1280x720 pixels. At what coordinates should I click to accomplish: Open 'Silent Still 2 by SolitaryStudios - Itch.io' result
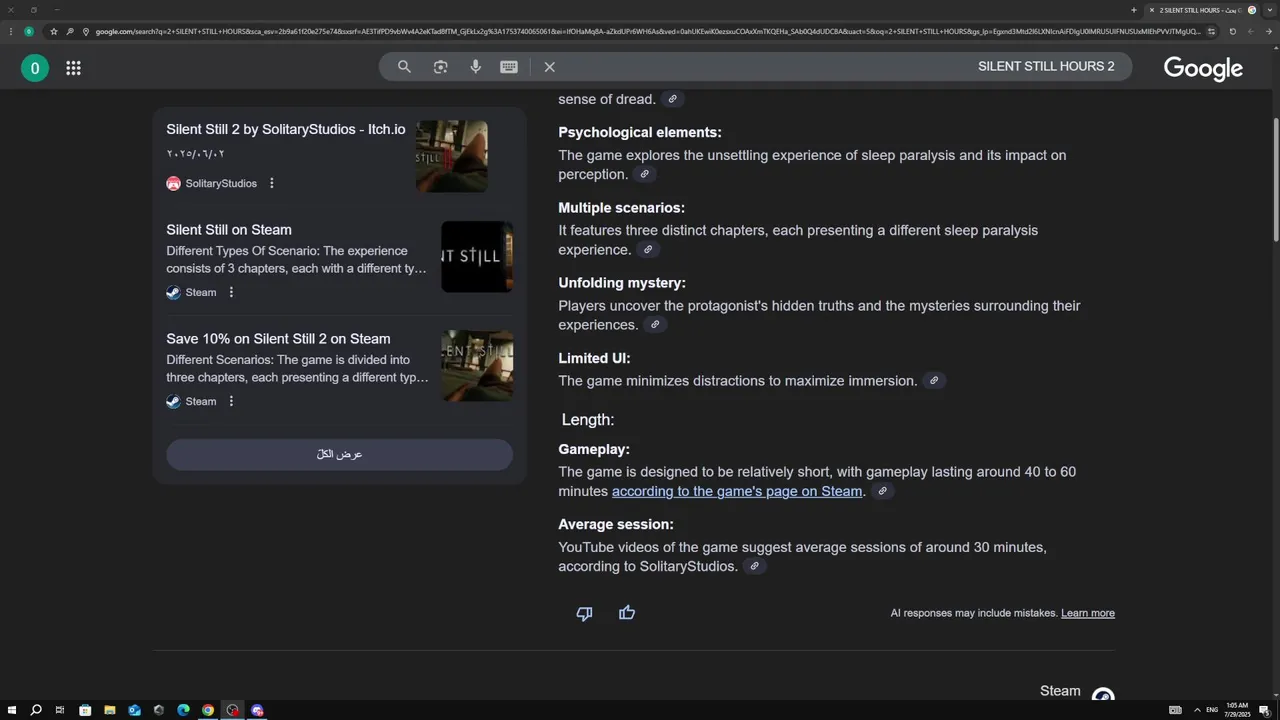click(x=286, y=130)
